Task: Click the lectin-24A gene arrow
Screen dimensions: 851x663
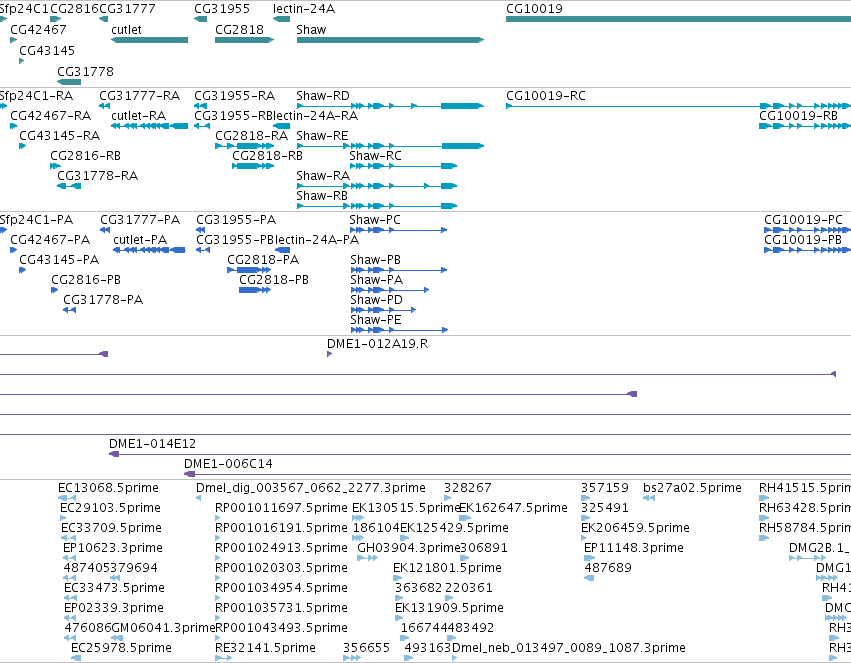Action: (x=281, y=19)
